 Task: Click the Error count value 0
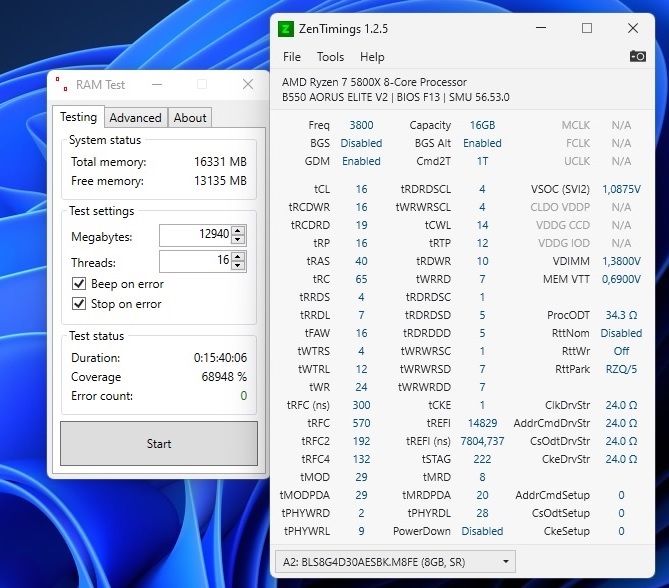tap(244, 396)
